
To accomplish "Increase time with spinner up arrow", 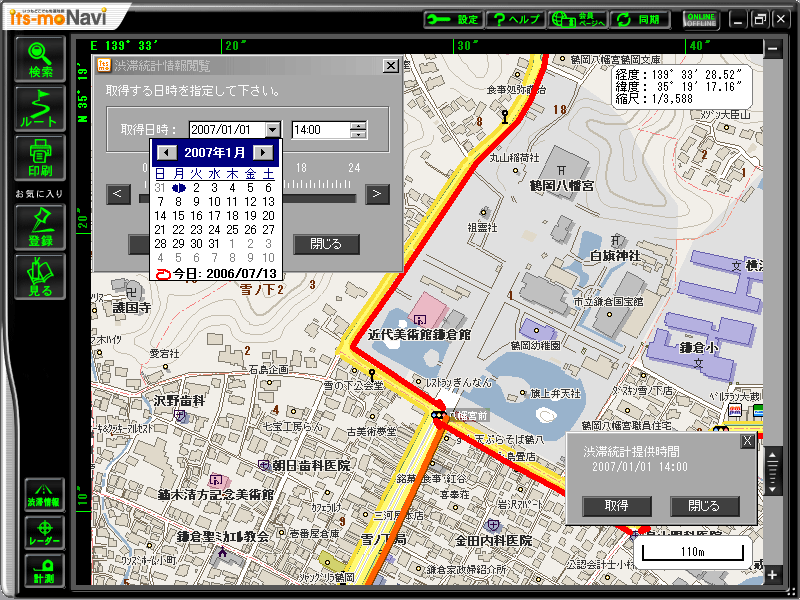I will coord(359,126).
